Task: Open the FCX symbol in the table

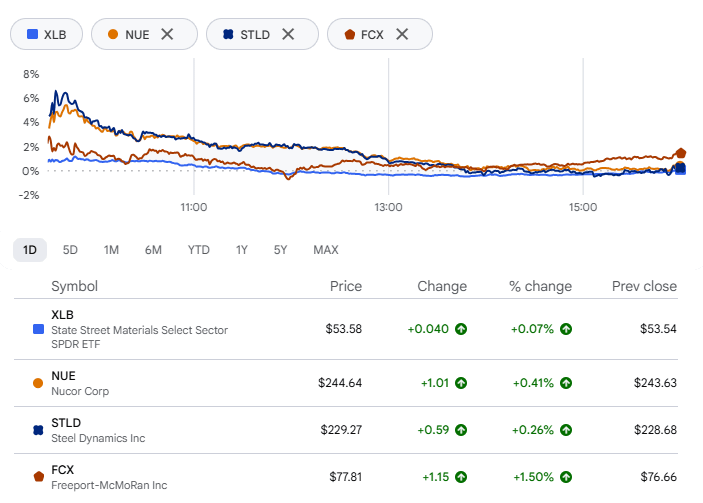Action: (x=62, y=470)
